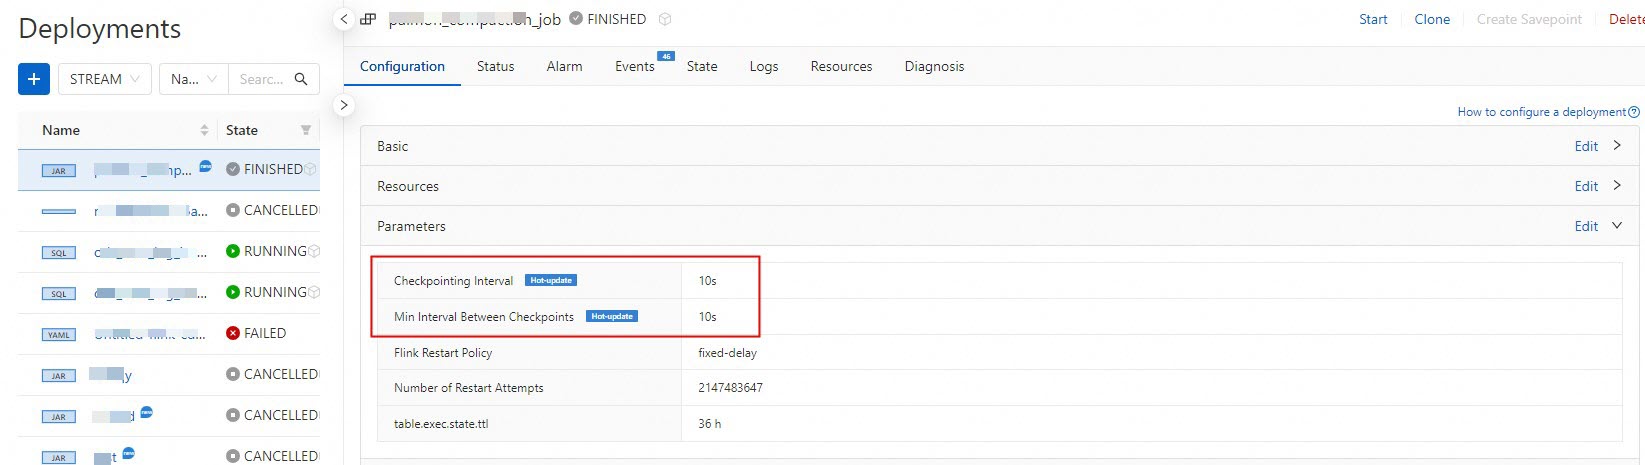Click the red FAILED status icon
This screenshot has height=465, width=1645.
click(x=233, y=333)
